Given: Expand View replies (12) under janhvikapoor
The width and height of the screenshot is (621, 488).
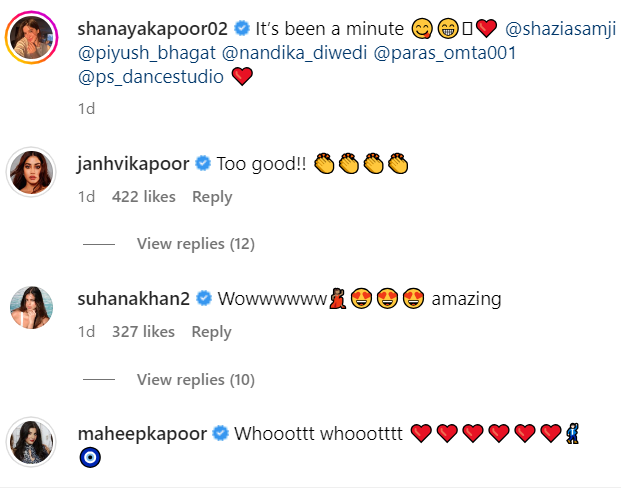Looking at the screenshot, I should [x=196, y=244].
